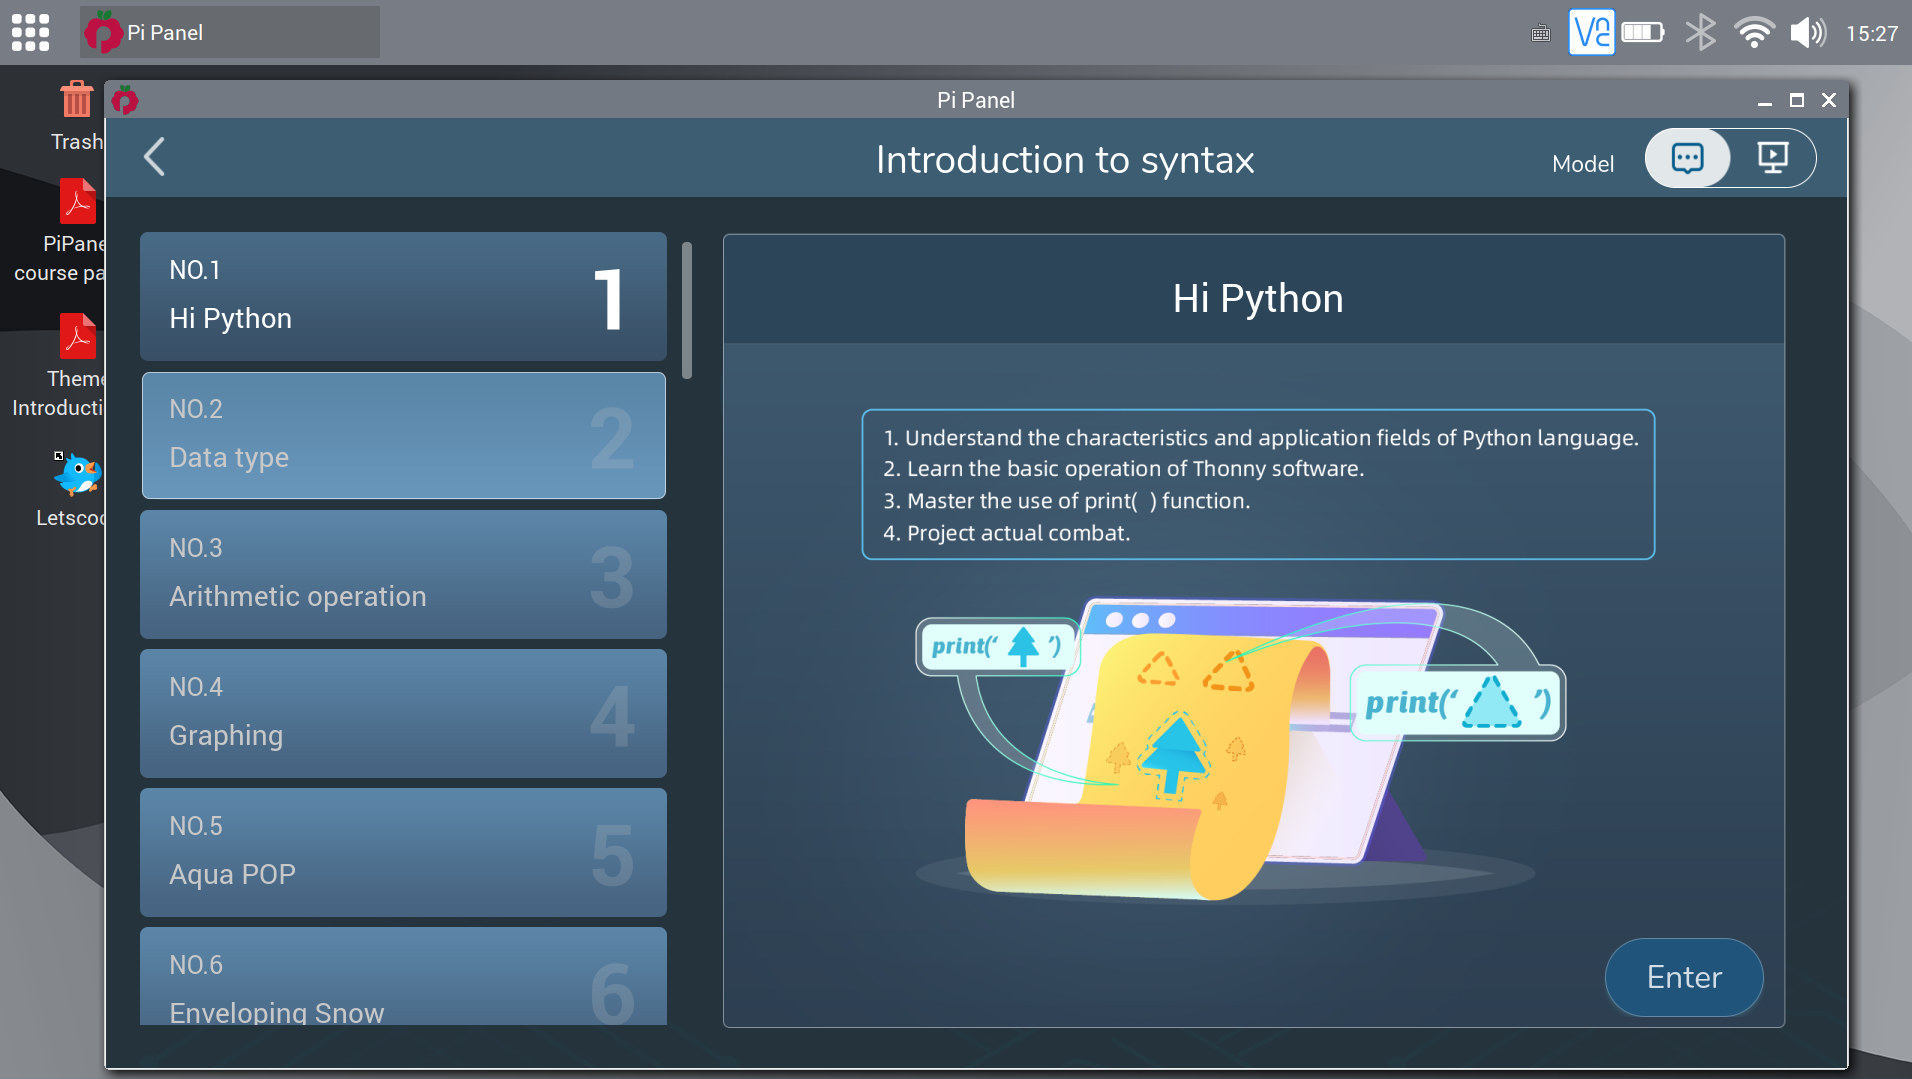Click the Introduction to syntax title
Screen dimensions: 1912x1079
pos(1065,160)
